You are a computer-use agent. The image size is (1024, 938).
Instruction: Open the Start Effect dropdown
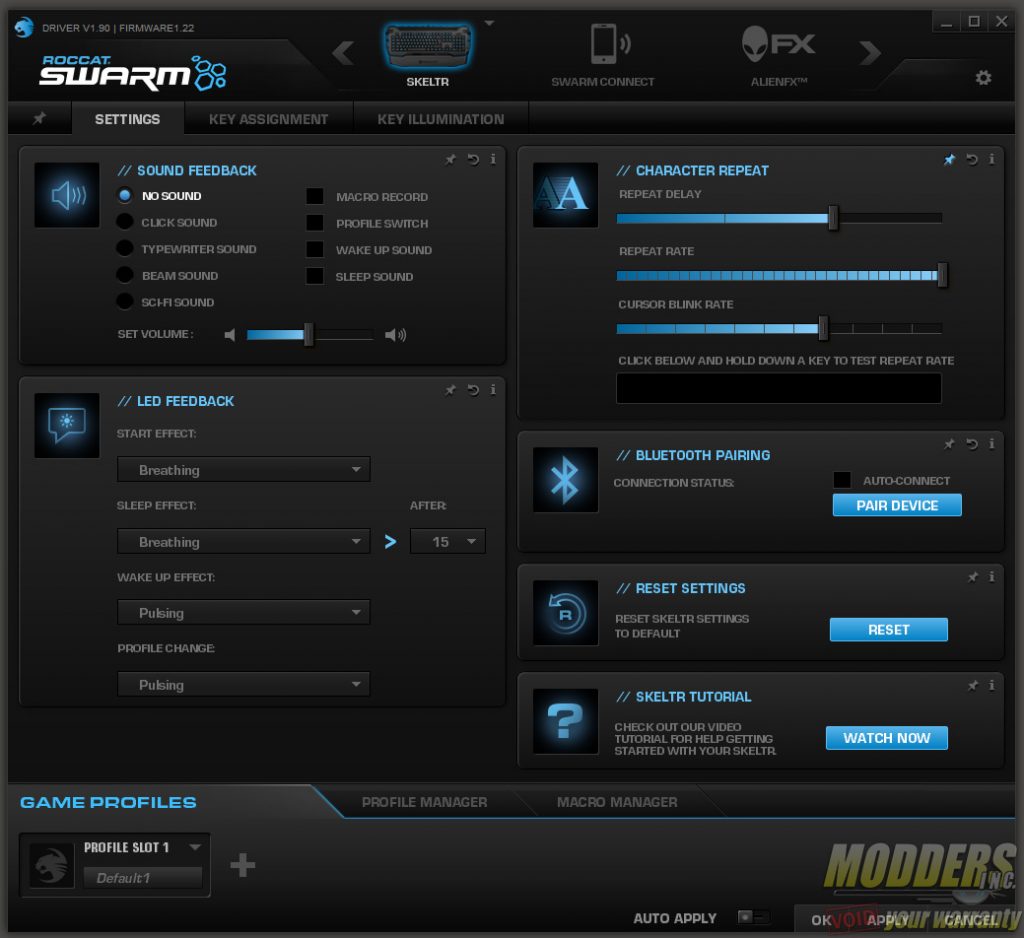(244, 470)
